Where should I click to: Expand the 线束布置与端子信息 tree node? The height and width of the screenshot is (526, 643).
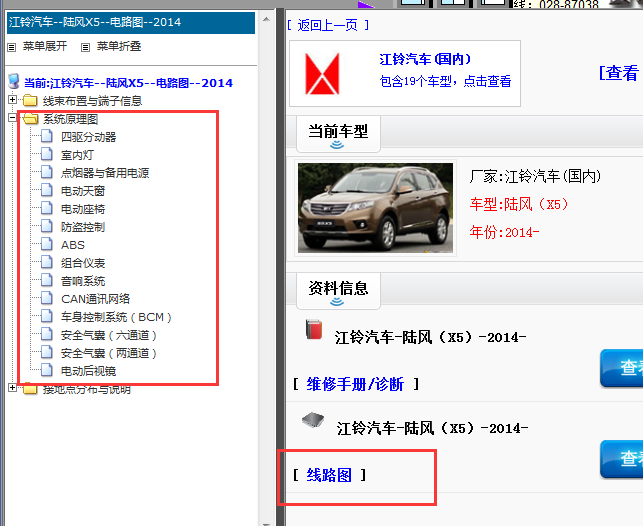pyautogui.click(x=12, y=100)
